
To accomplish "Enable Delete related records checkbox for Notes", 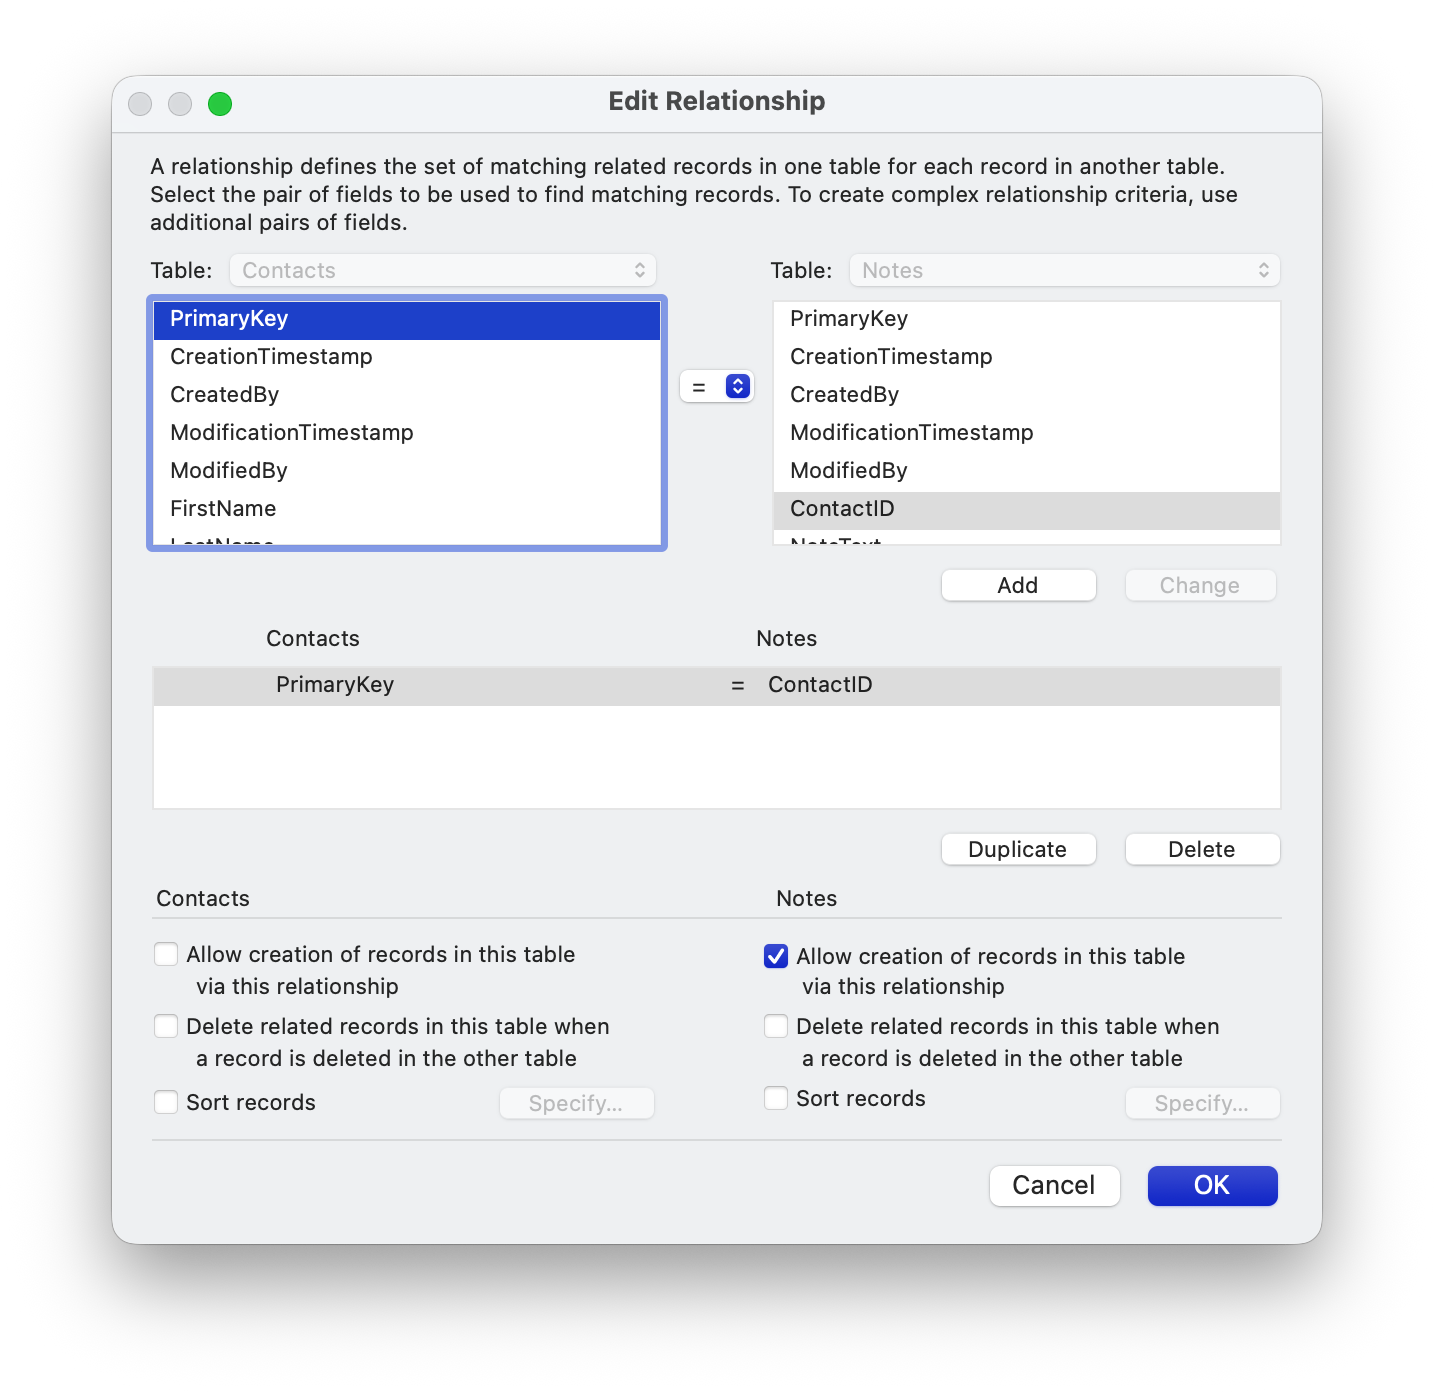I will (776, 1026).
